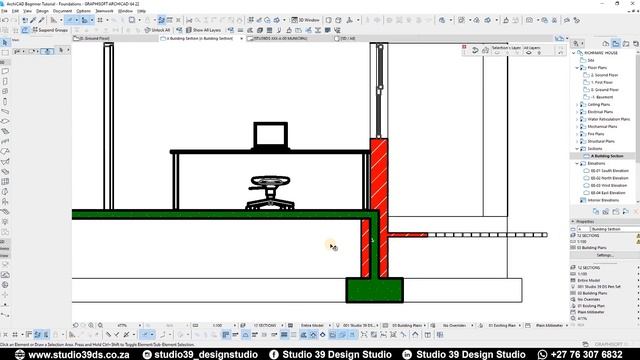The width and height of the screenshot is (640, 360).
Task: Open the zoom percentage dropdown
Action: pyautogui.click(x=140, y=325)
